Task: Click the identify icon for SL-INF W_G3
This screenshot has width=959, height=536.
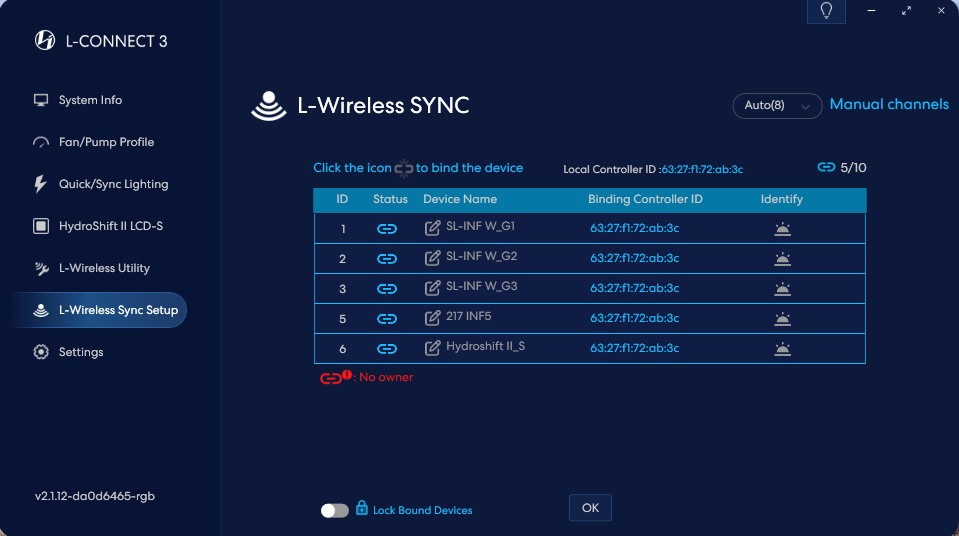Action: click(782, 289)
